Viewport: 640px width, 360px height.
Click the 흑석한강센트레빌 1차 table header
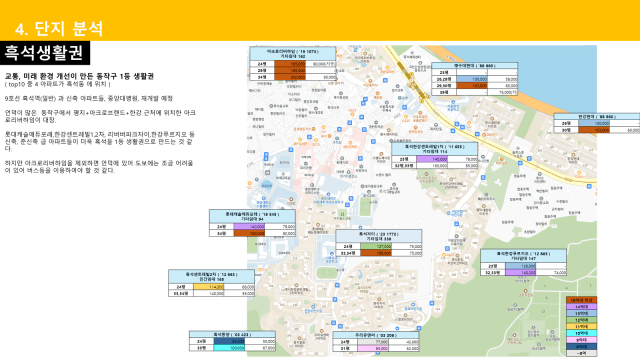pyautogui.click(x=434, y=149)
